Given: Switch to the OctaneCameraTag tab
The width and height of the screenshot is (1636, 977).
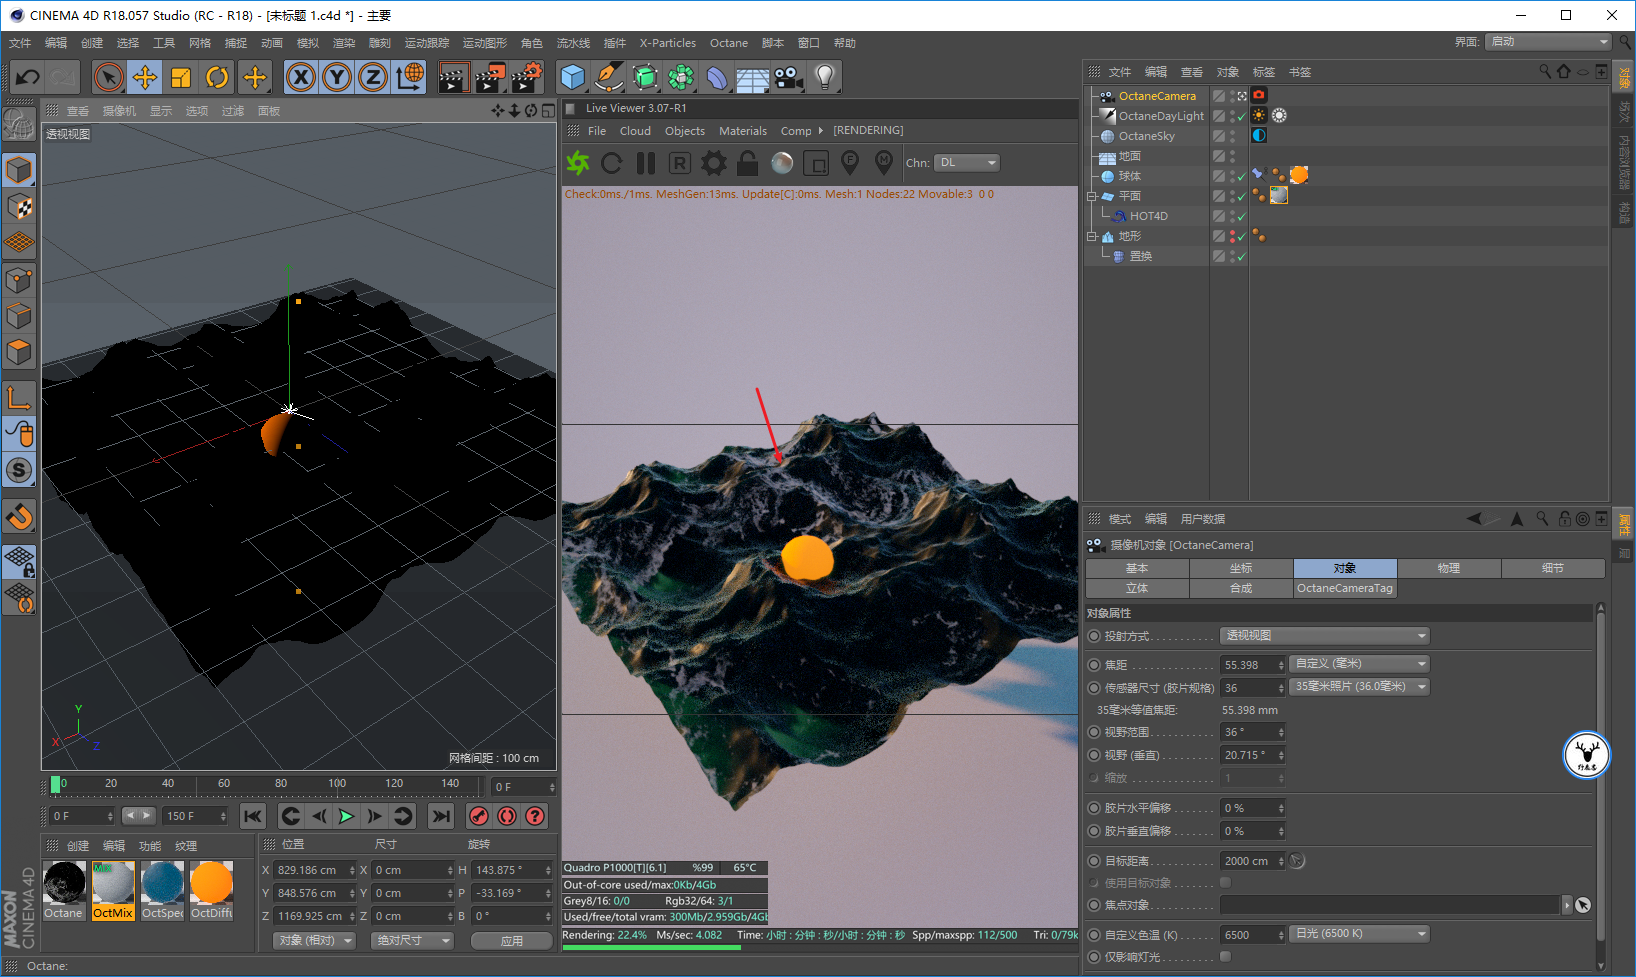Looking at the screenshot, I should pos(1345,588).
